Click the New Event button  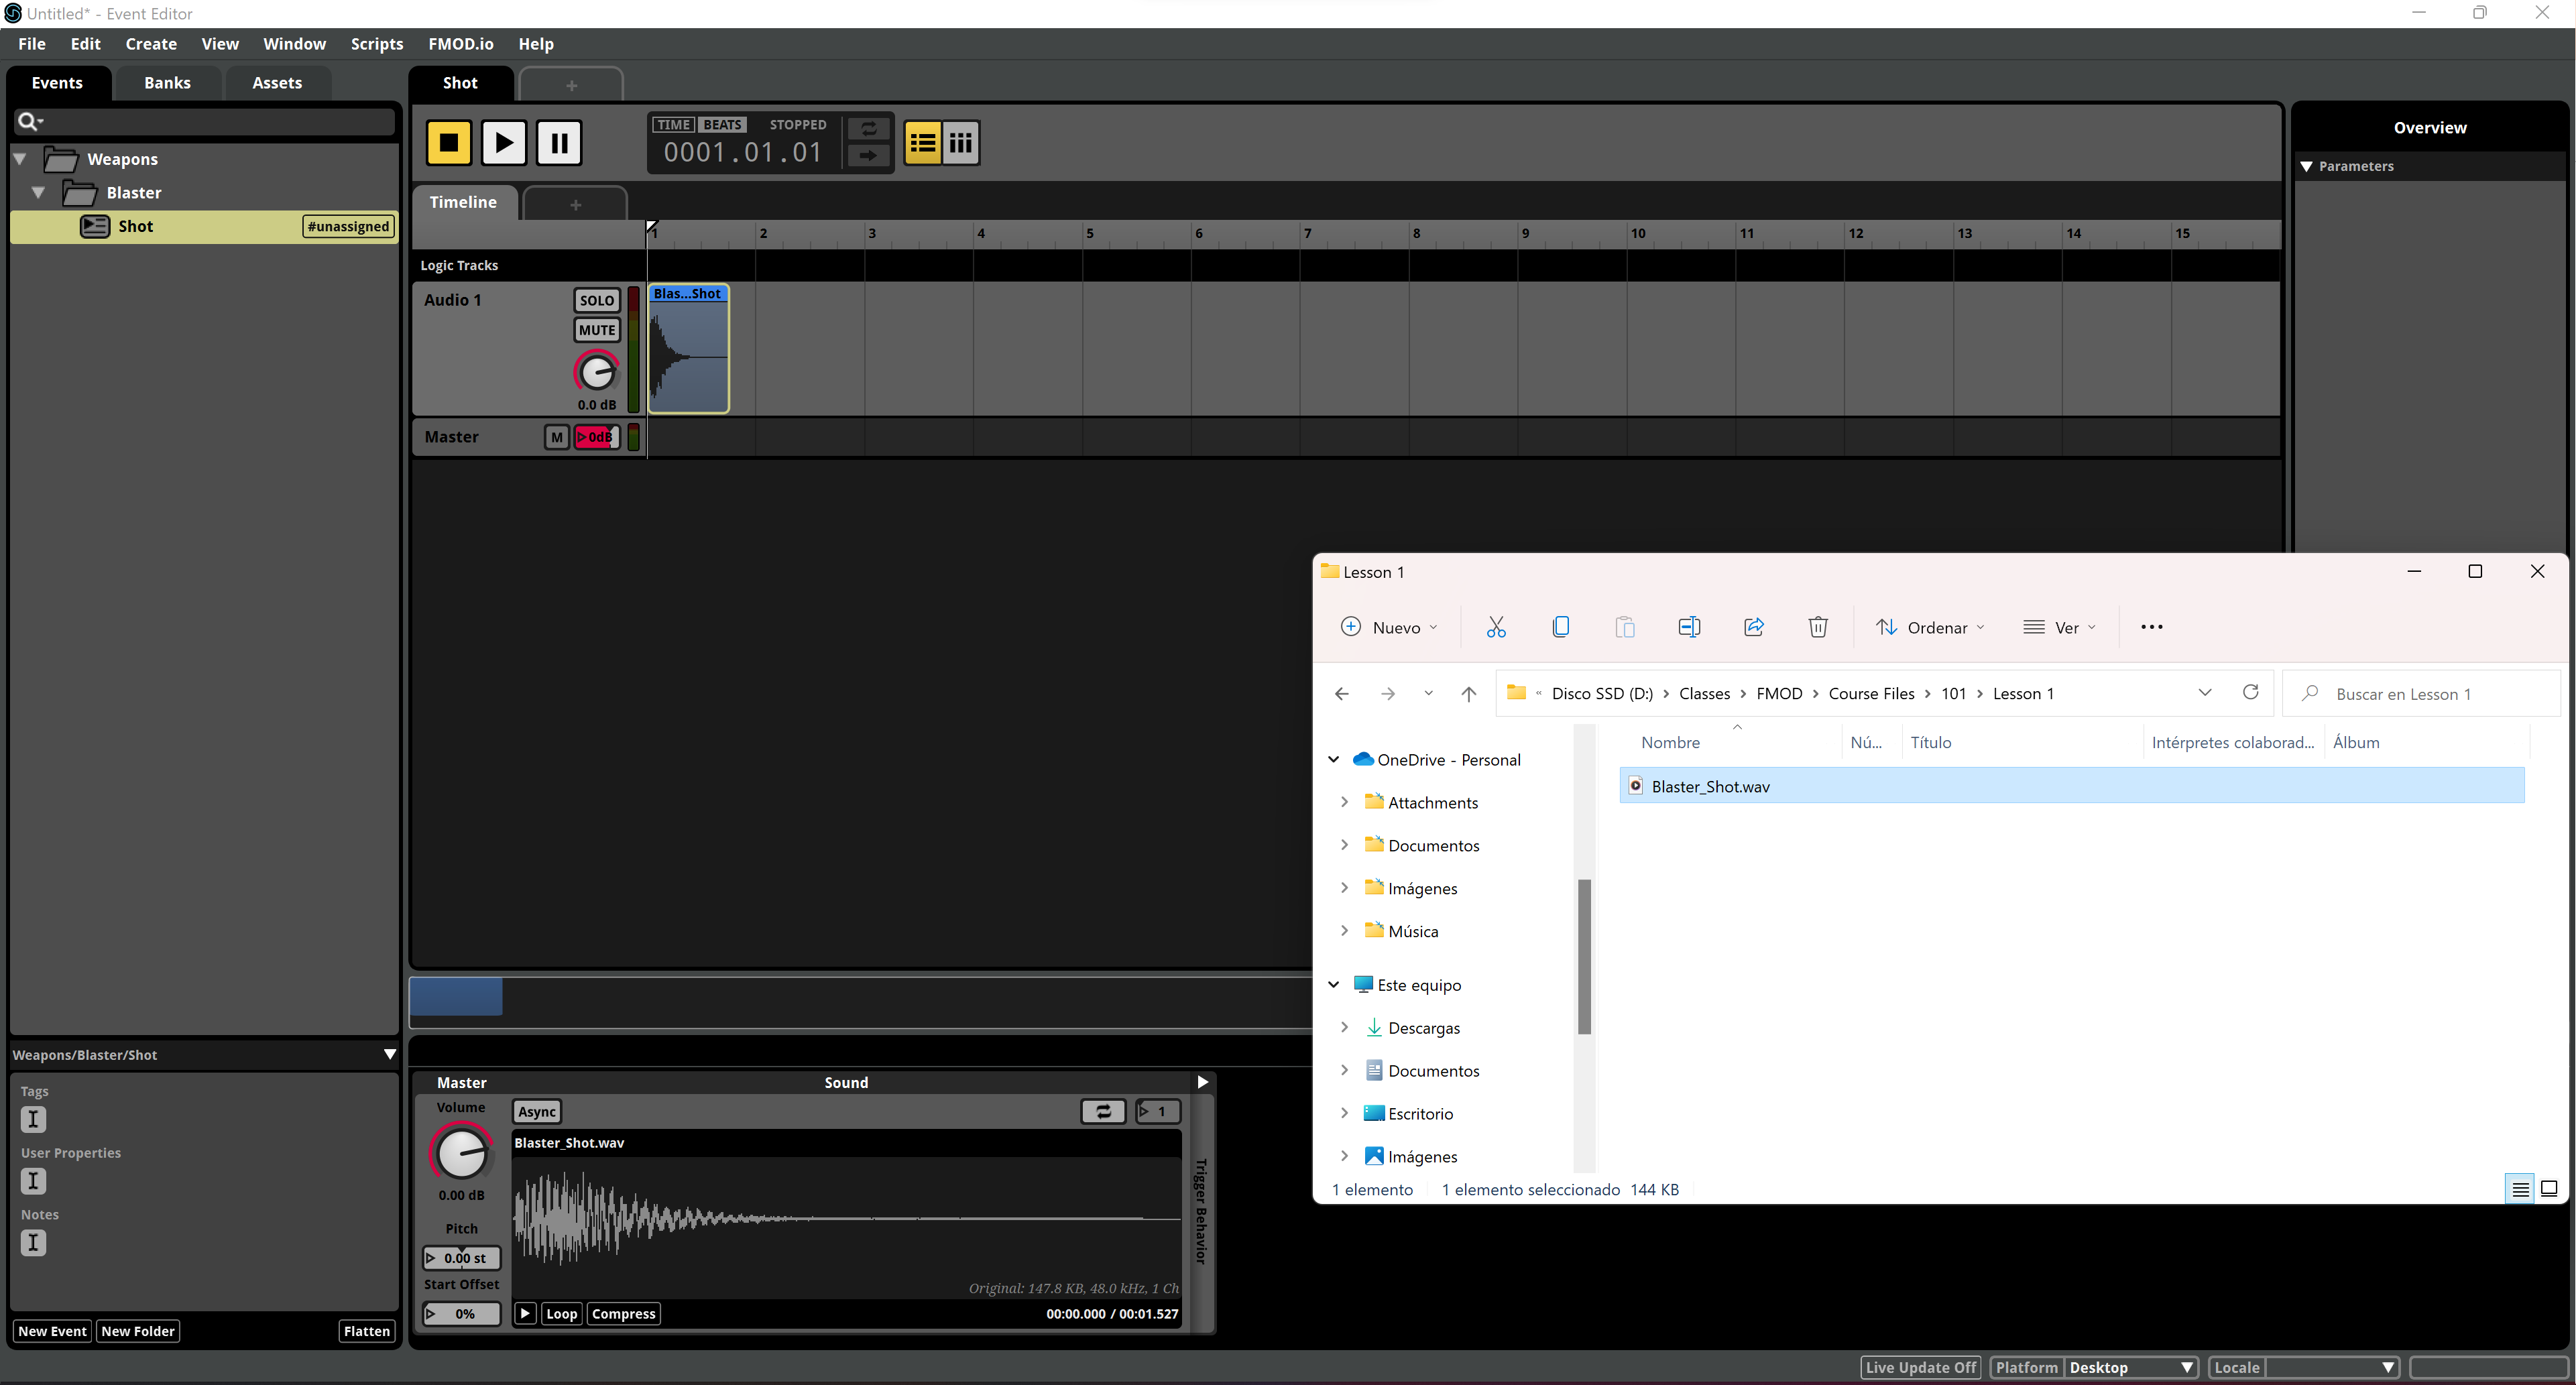(x=52, y=1331)
